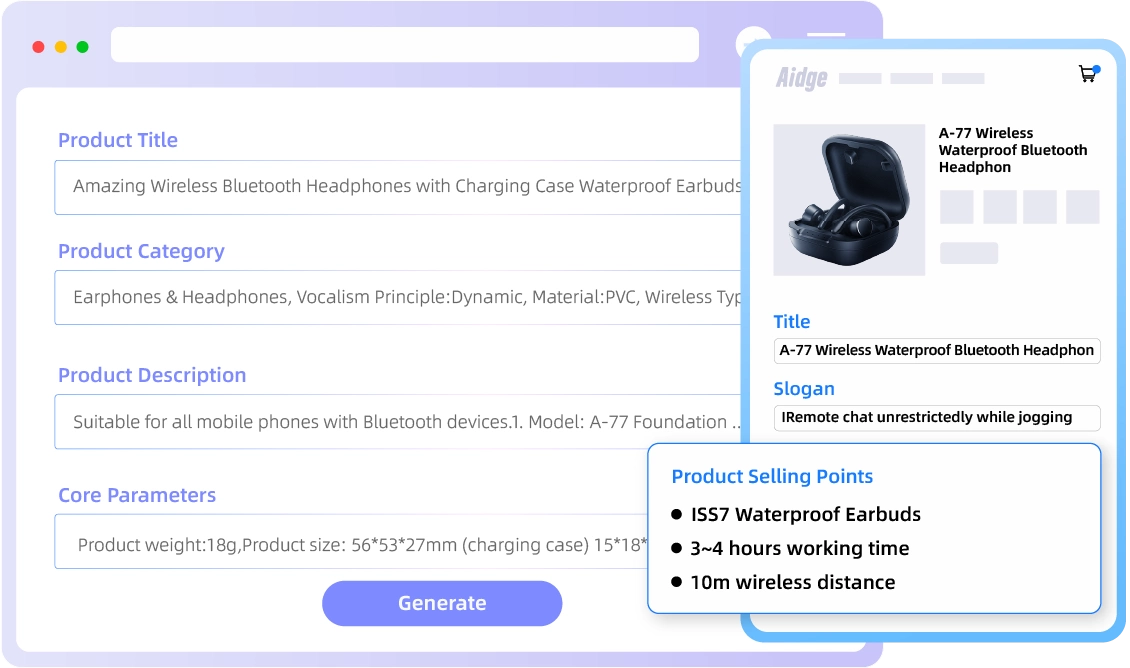Image resolution: width=1130 pixels, height=668 pixels.
Task: Click the browser address bar
Action: pos(405,45)
